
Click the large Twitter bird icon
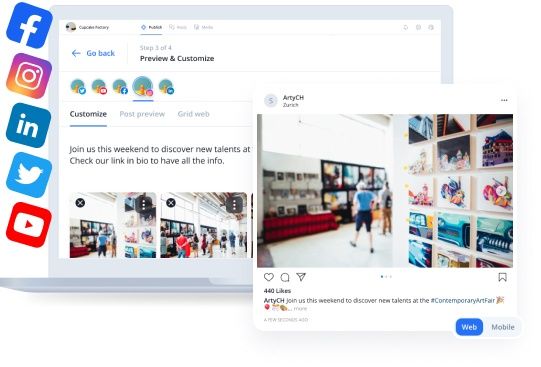click(29, 175)
